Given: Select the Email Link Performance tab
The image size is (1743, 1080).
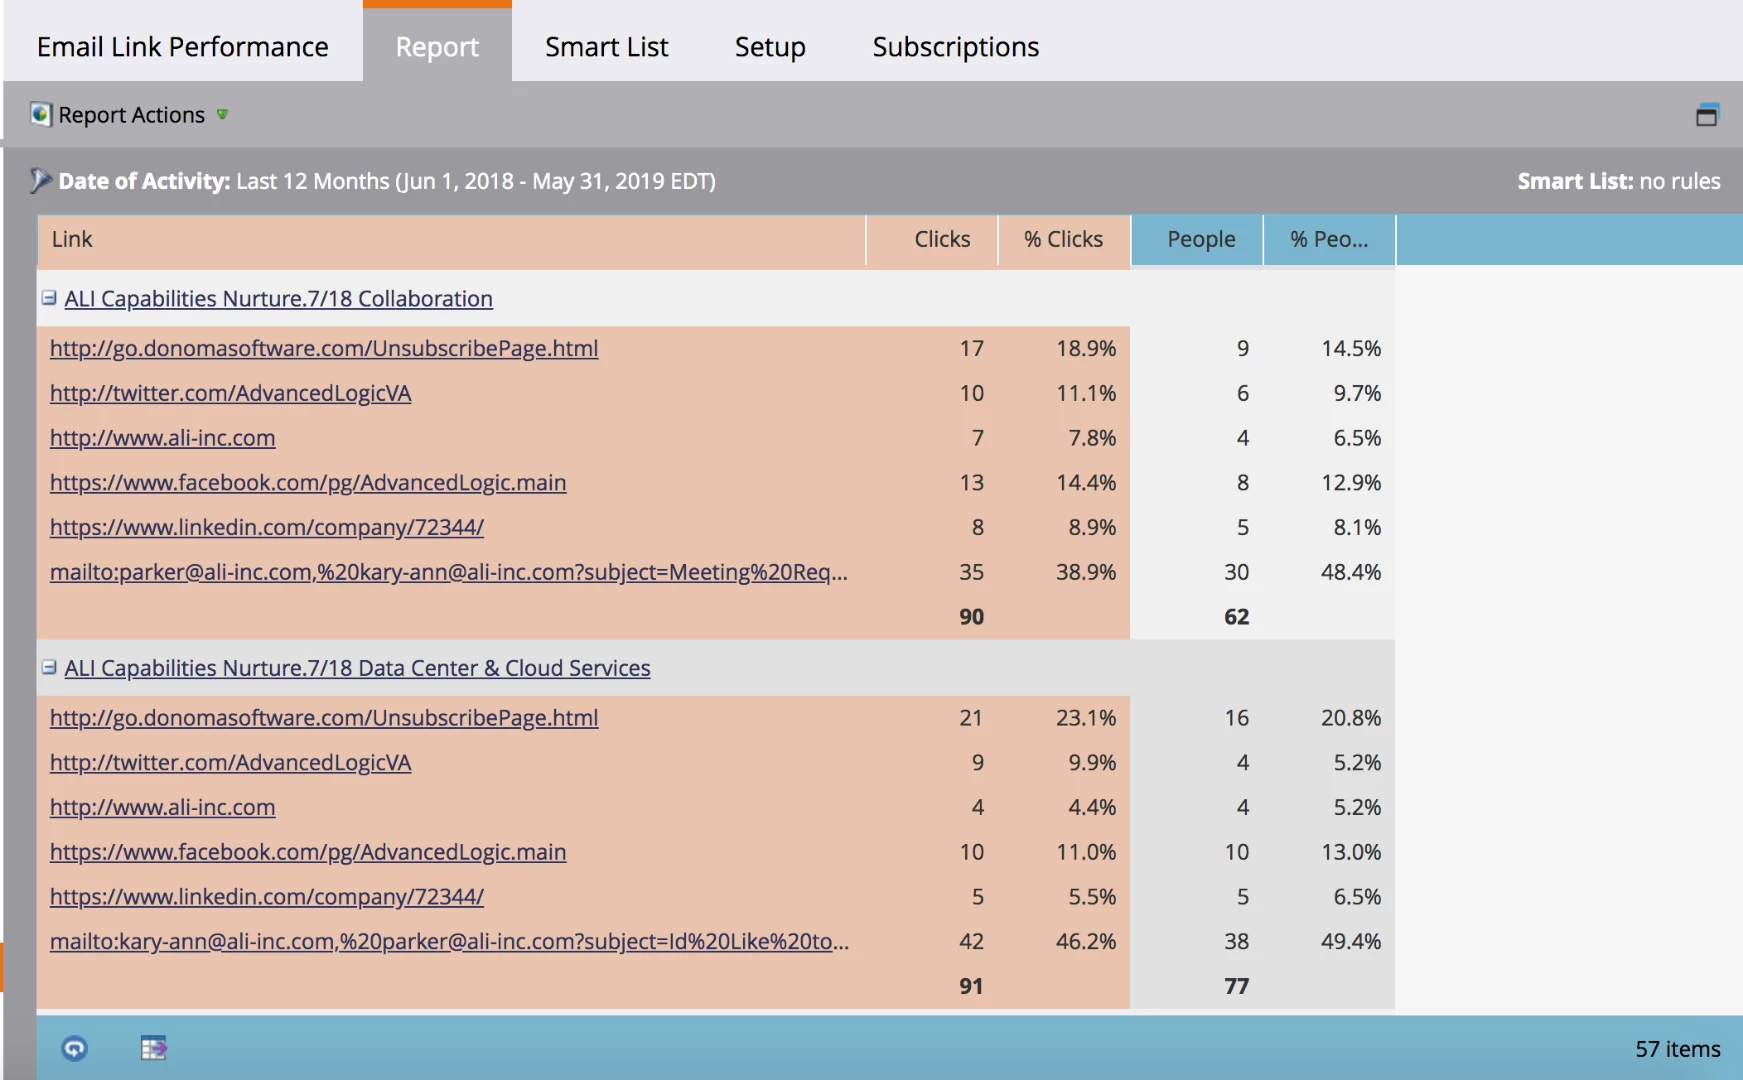Looking at the screenshot, I should pos(183,46).
